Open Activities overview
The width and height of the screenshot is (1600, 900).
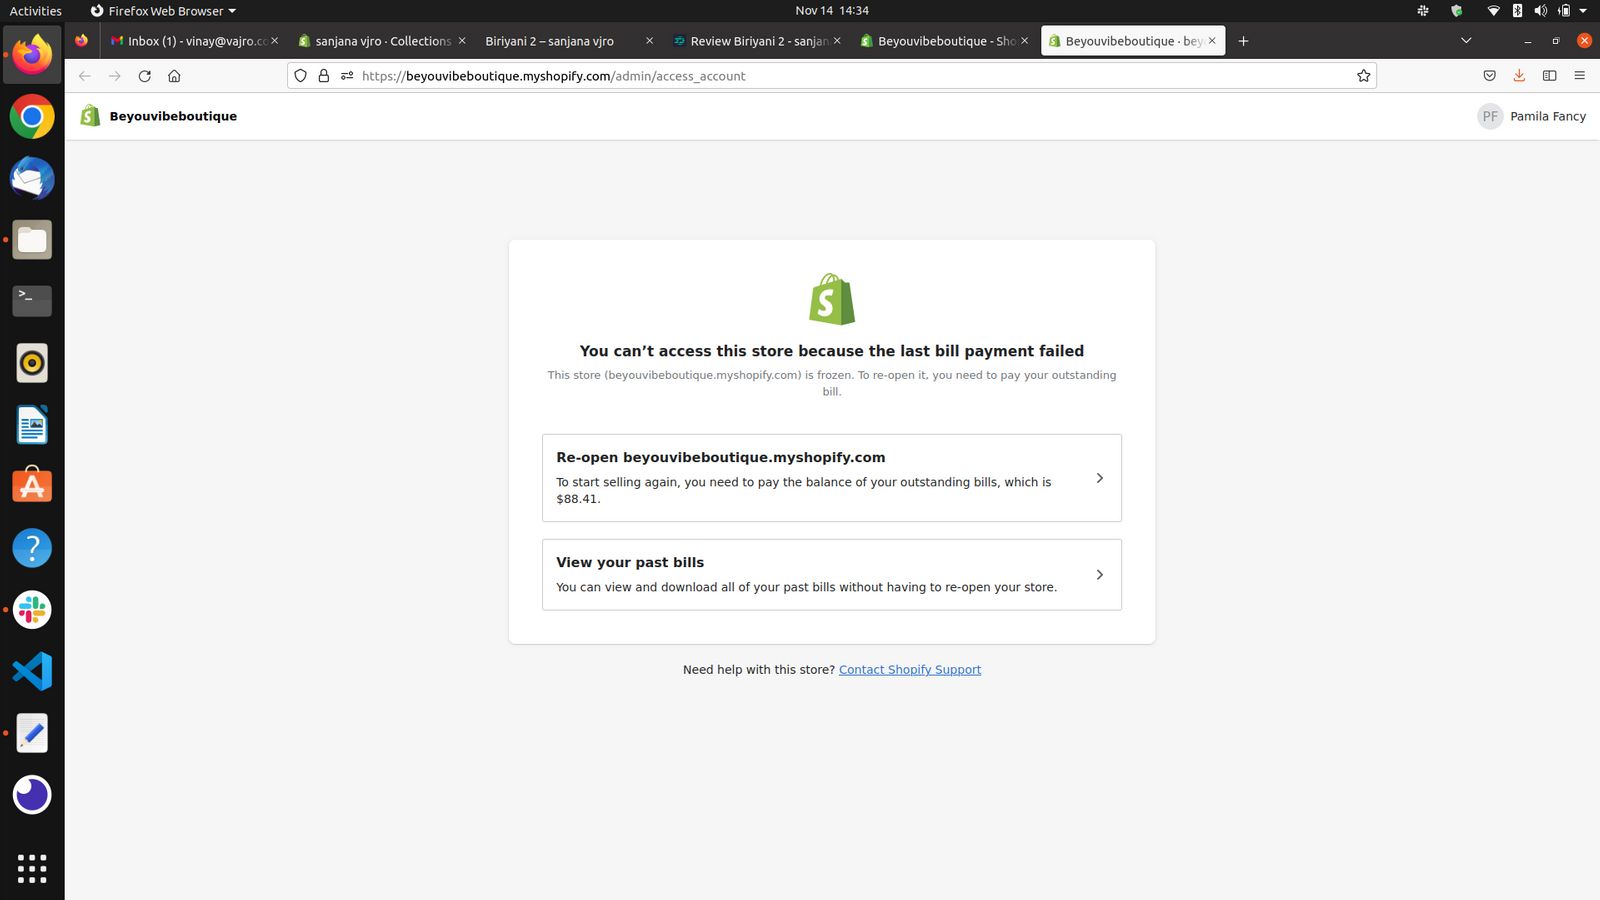(x=35, y=11)
